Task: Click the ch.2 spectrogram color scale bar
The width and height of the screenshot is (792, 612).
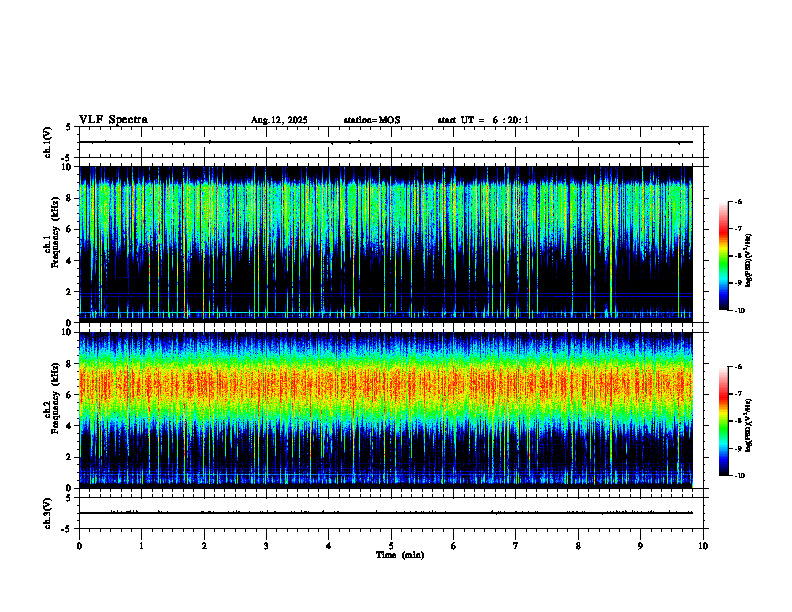Action: pyautogui.click(x=723, y=421)
